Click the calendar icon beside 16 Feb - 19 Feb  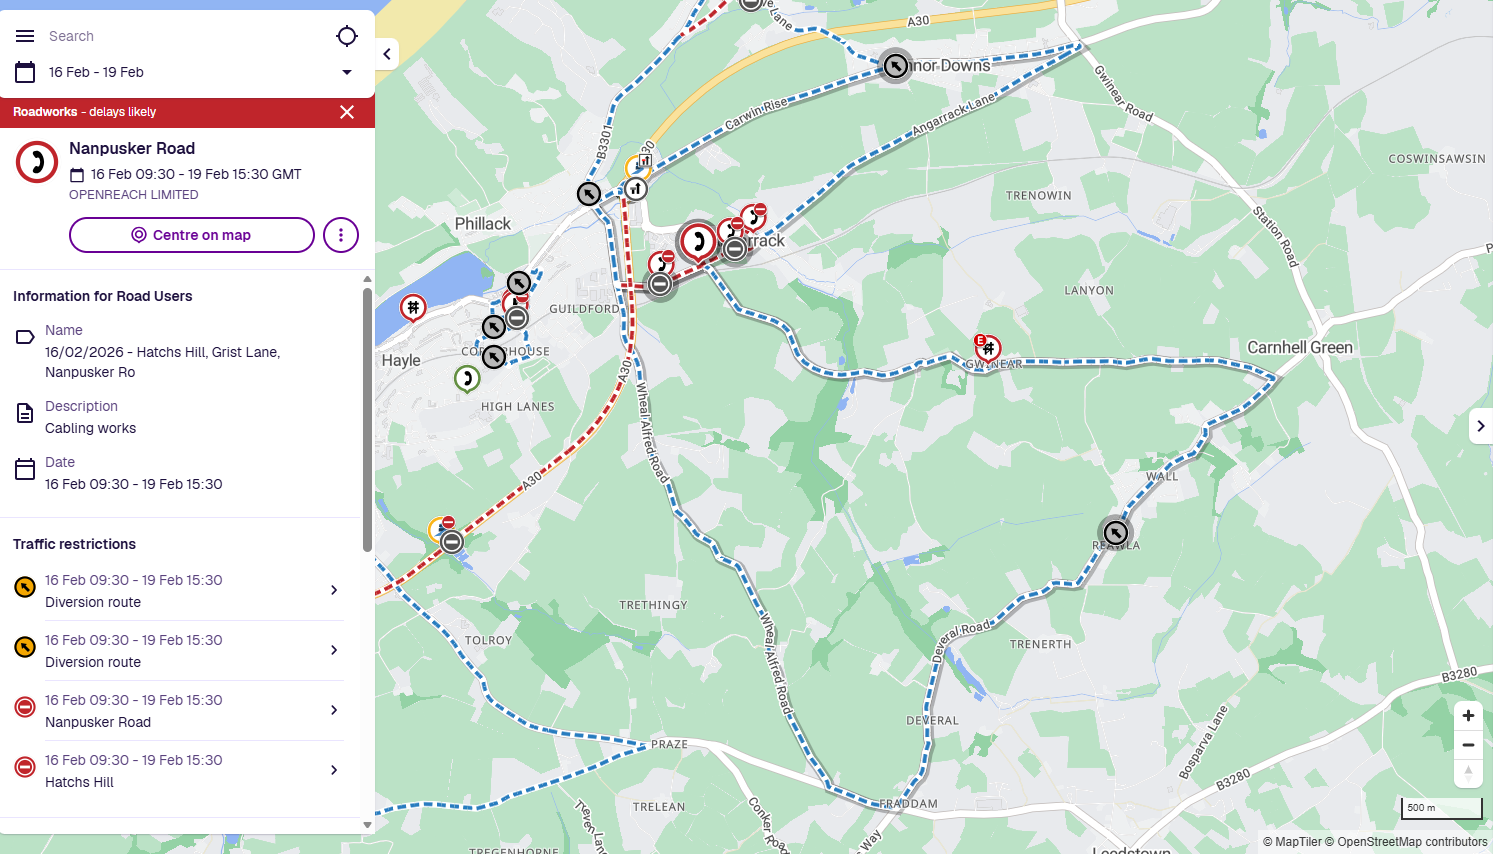point(25,72)
